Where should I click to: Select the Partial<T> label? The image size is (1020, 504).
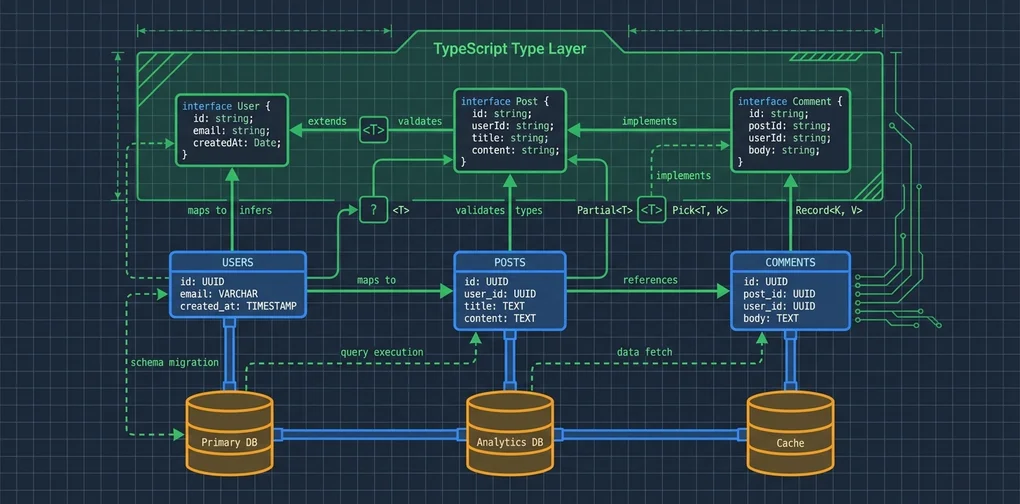coord(605,210)
